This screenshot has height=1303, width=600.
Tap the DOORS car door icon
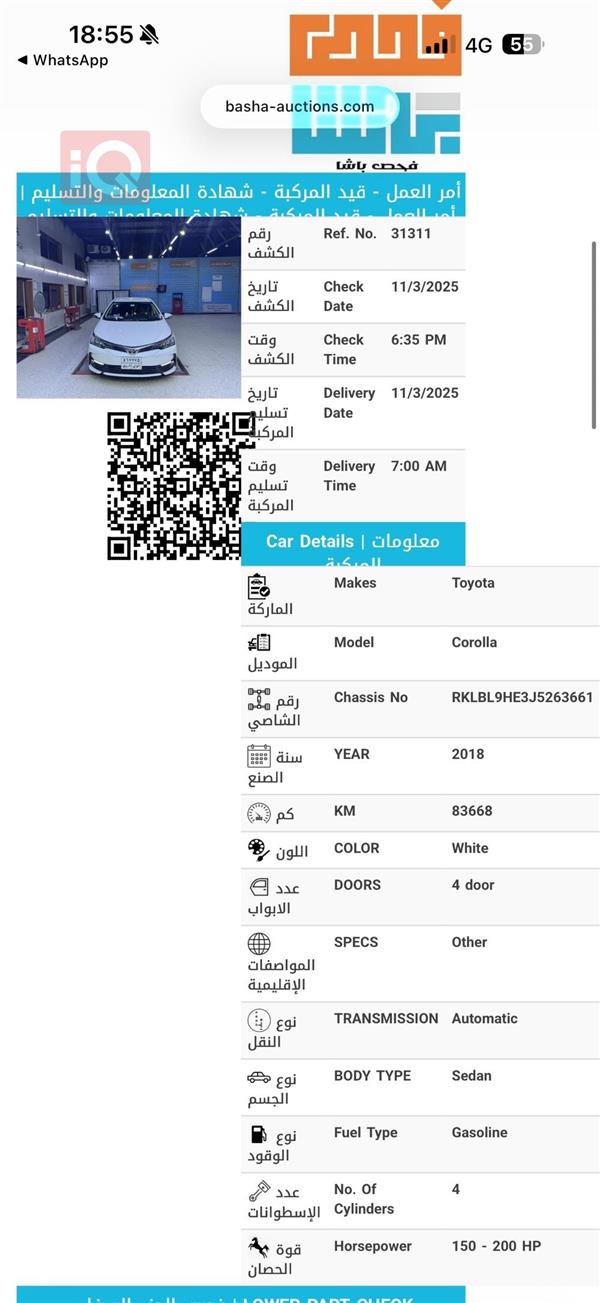tap(259, 887)
